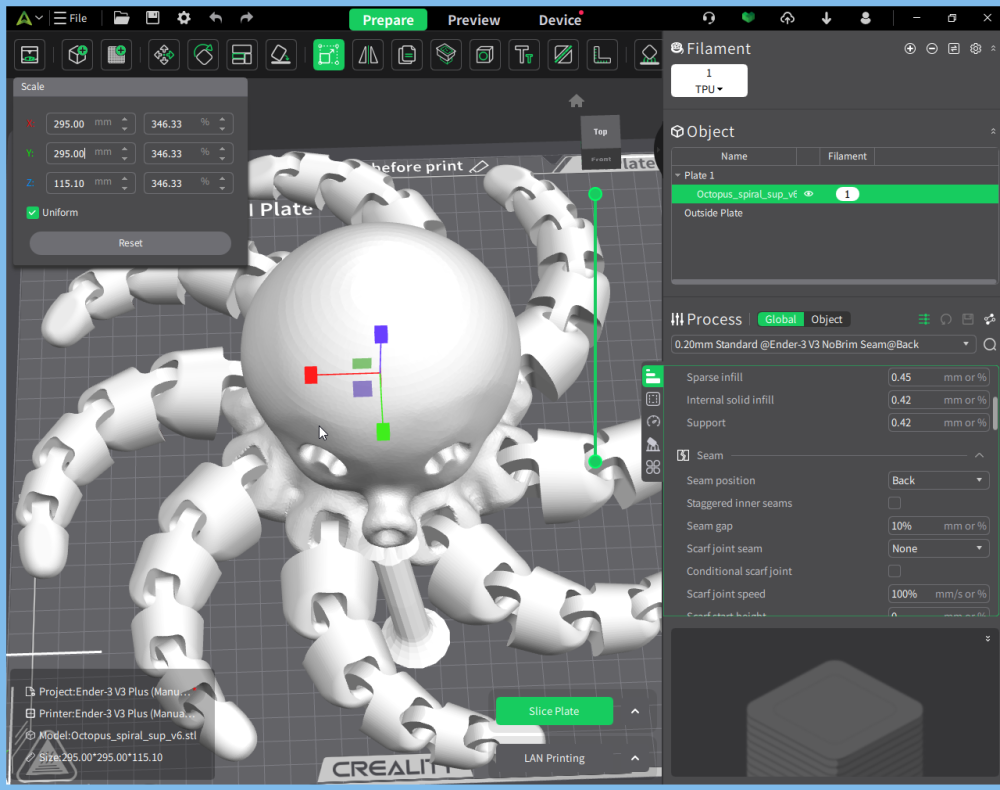Open the project folder icon in title bar
The image size is (1000, 790).
121,18
